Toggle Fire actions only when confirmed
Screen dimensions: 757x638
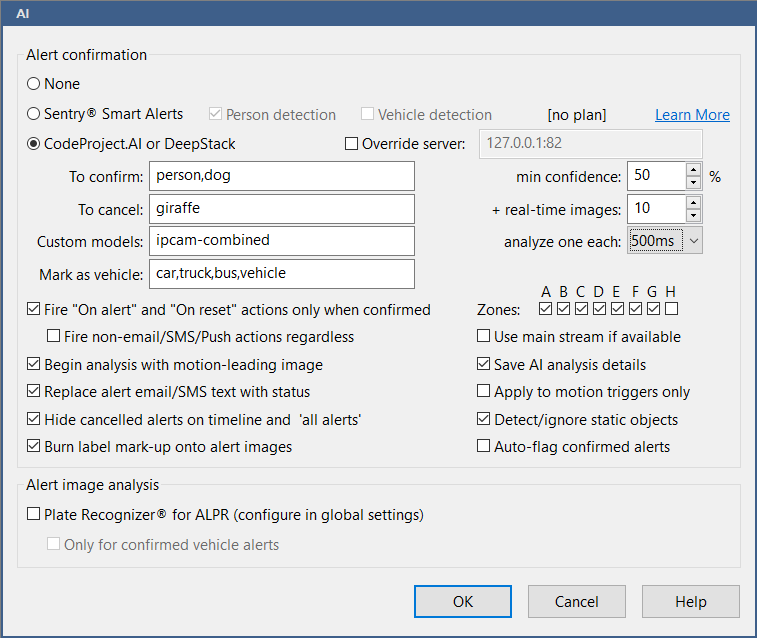[x=33, y=309]
